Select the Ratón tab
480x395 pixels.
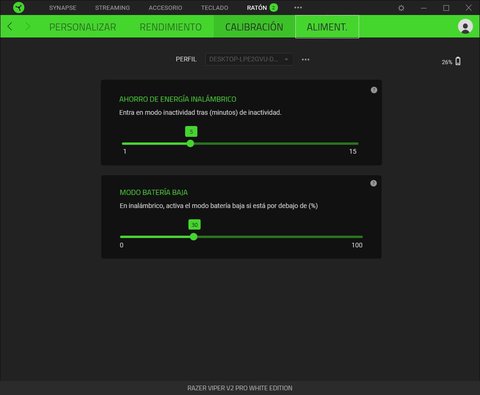pyautogui.click(x=257, y=8)
